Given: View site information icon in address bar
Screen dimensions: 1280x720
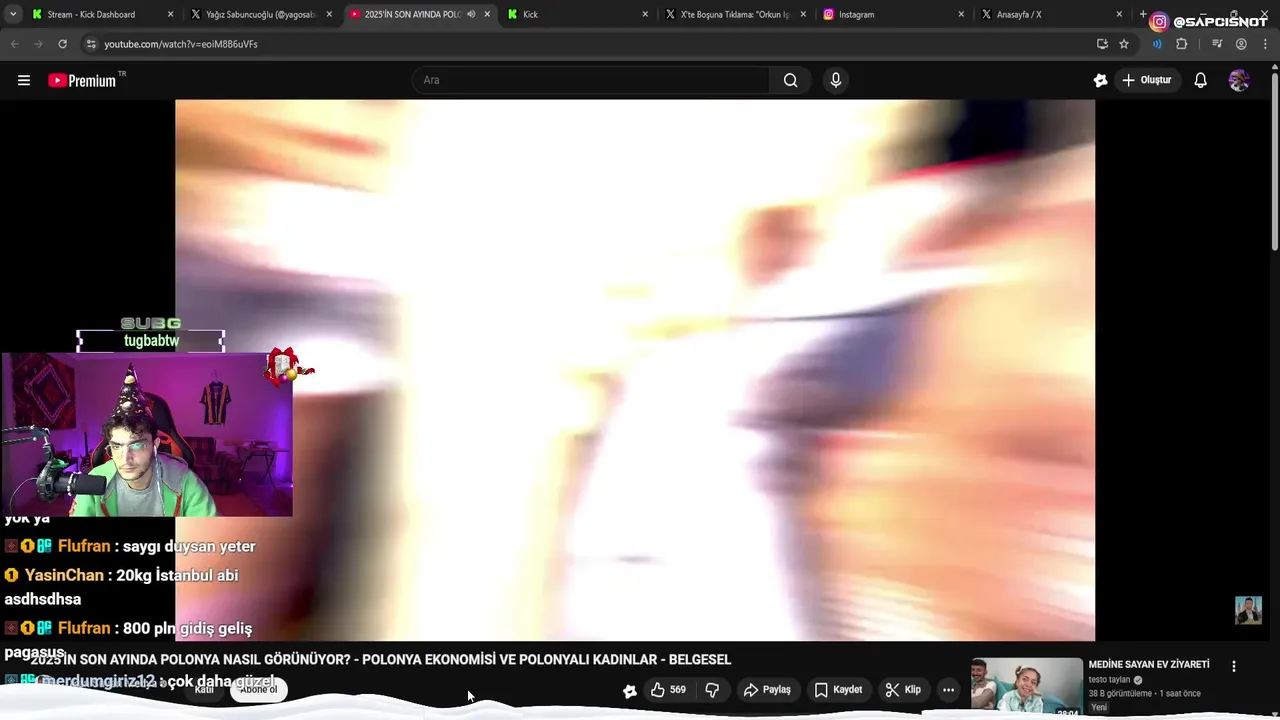Looking at the screenshot, I should tap(91, 44).
